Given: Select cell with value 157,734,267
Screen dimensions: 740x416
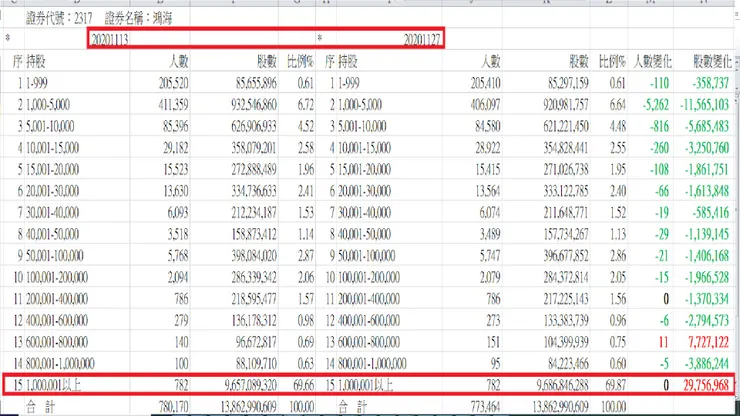Looking at the screenshot, I should tap(566, 234).
